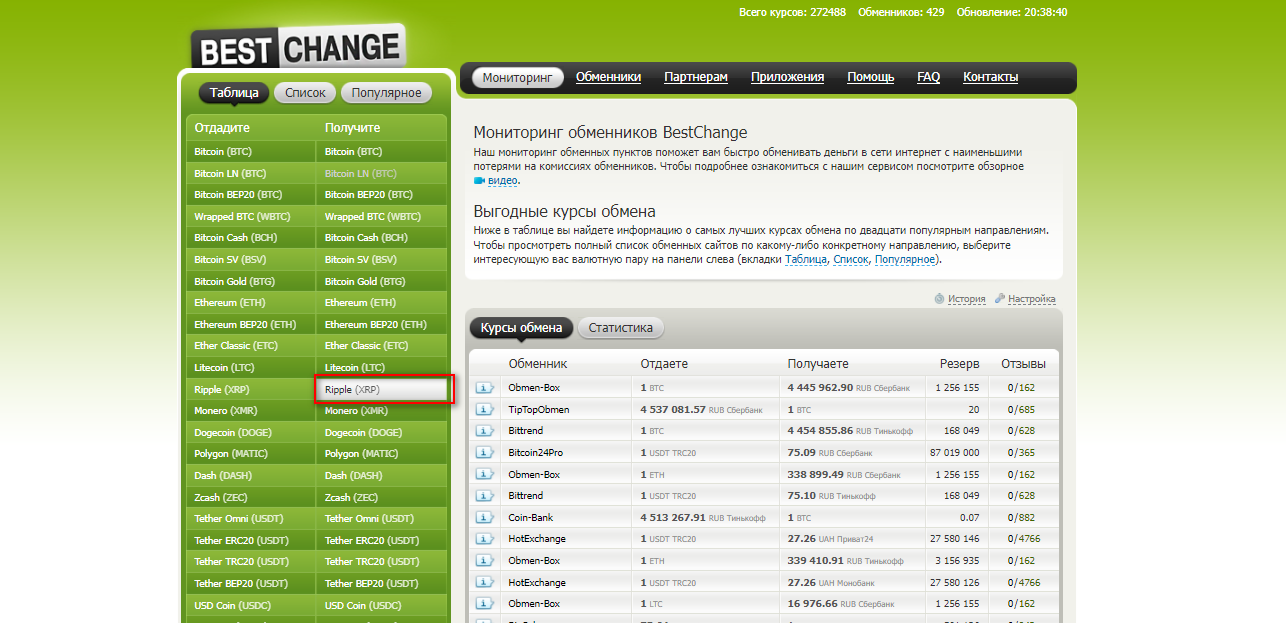
Task: Select Wrapped BTC (WBTC) in Получите column
Action: click(x=382, y=217)
